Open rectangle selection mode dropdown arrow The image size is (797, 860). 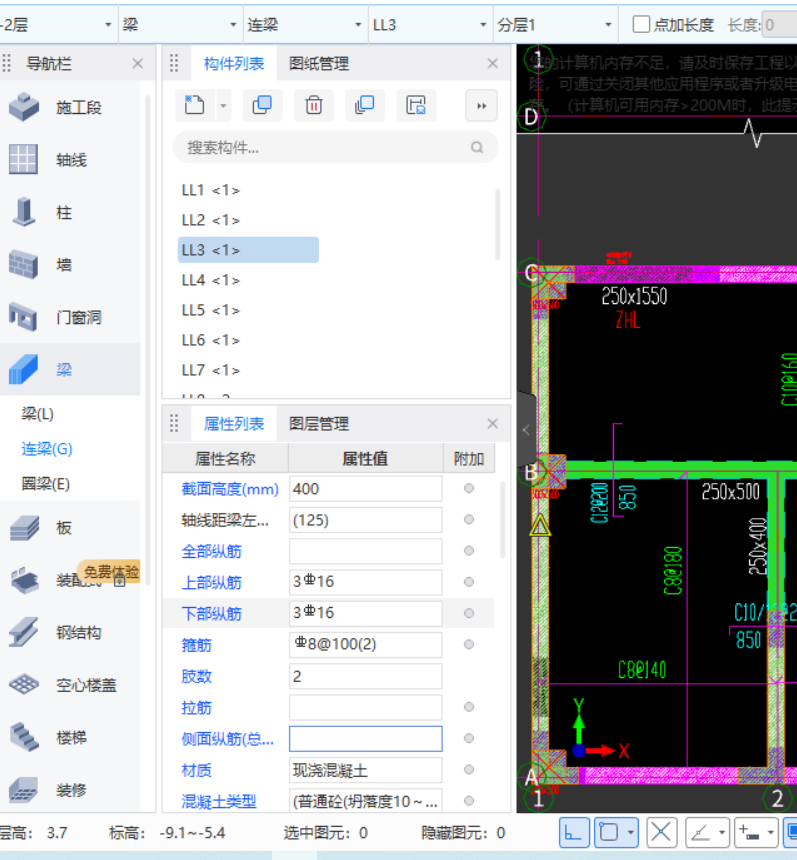631,833
